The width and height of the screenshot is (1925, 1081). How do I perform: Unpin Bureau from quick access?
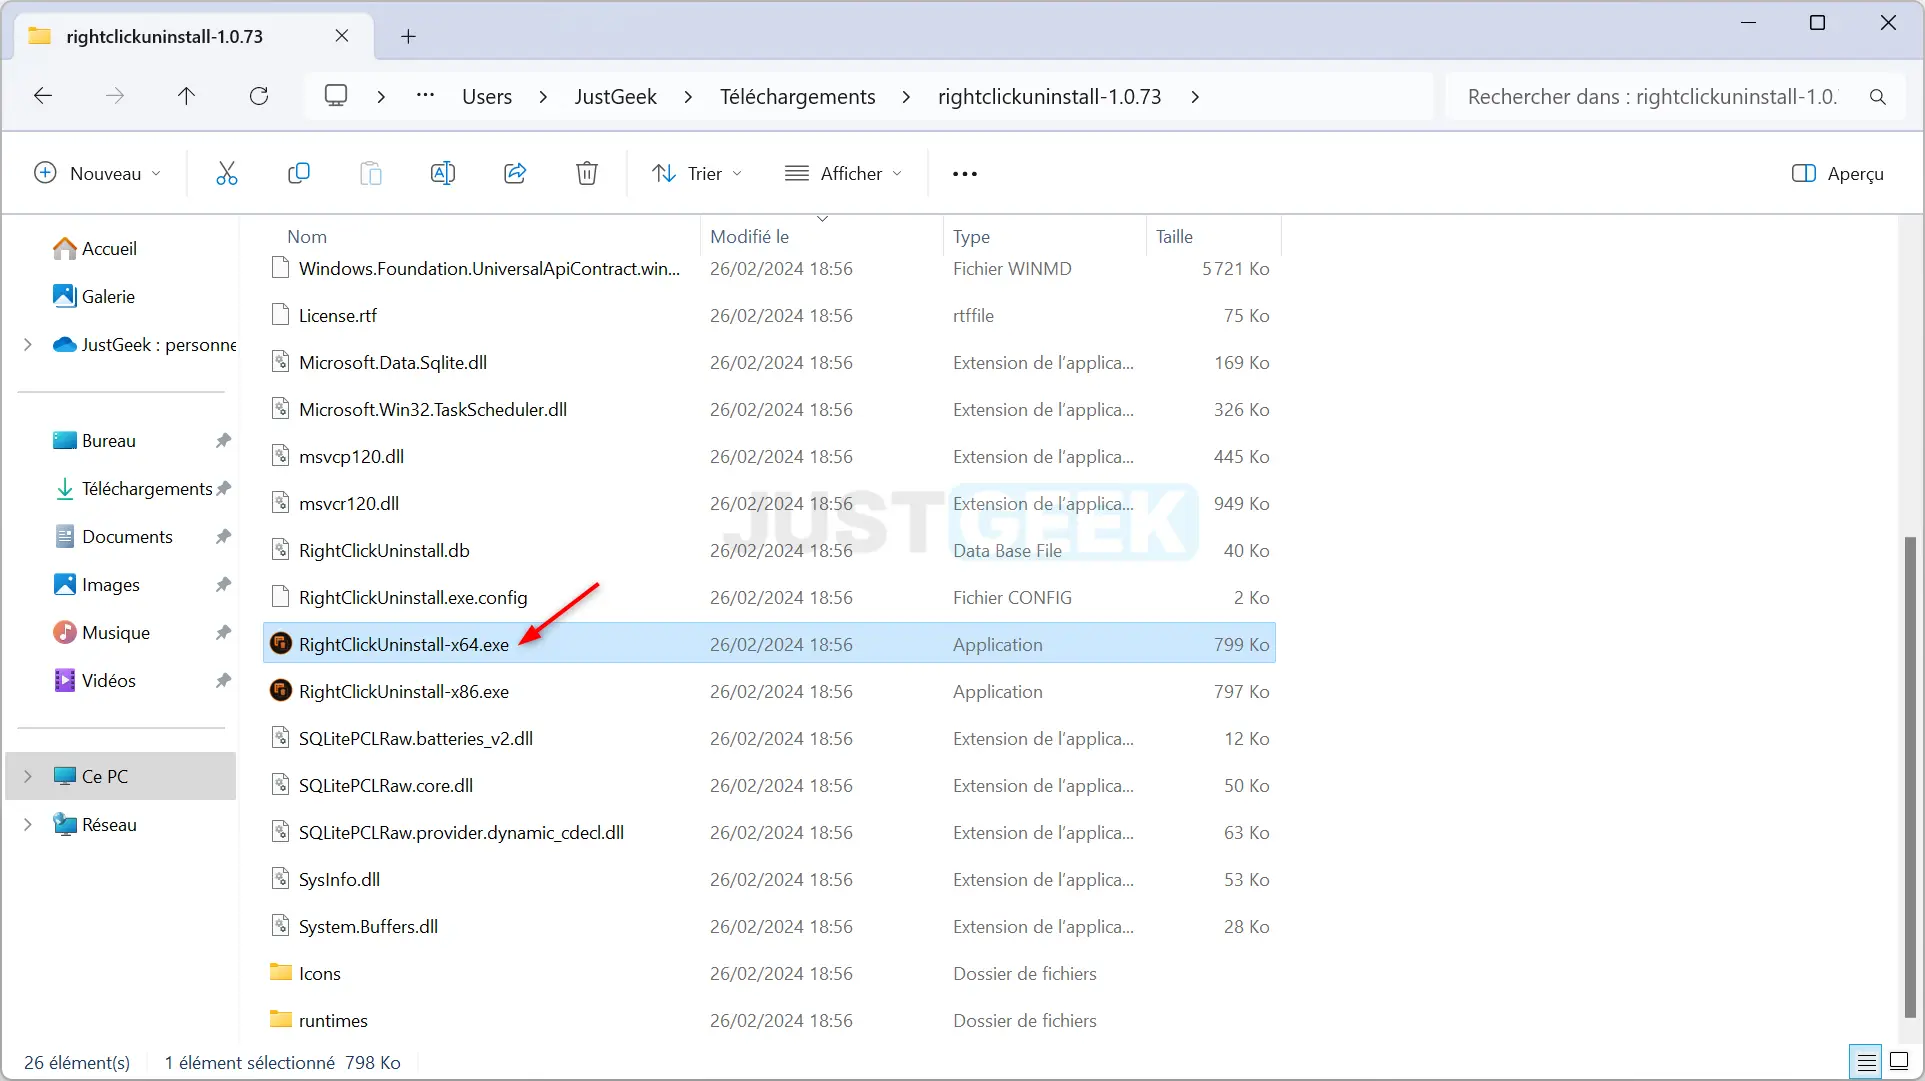(x=223, y=440)
